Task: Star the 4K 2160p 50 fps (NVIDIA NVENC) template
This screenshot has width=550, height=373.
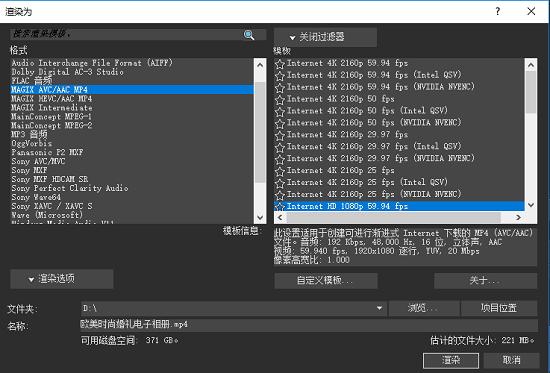Action: [280, 124]
